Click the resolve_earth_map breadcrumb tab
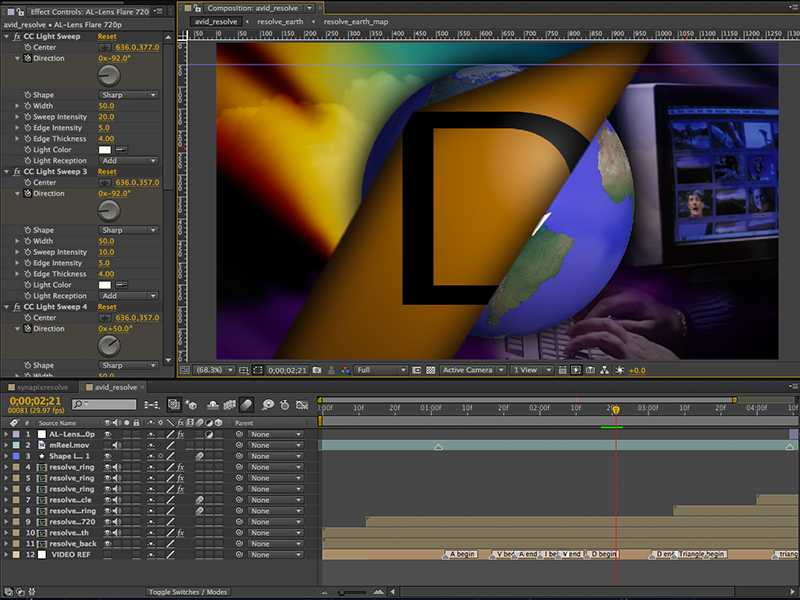This screenshot has height=600, width=800. coord(356,21)
